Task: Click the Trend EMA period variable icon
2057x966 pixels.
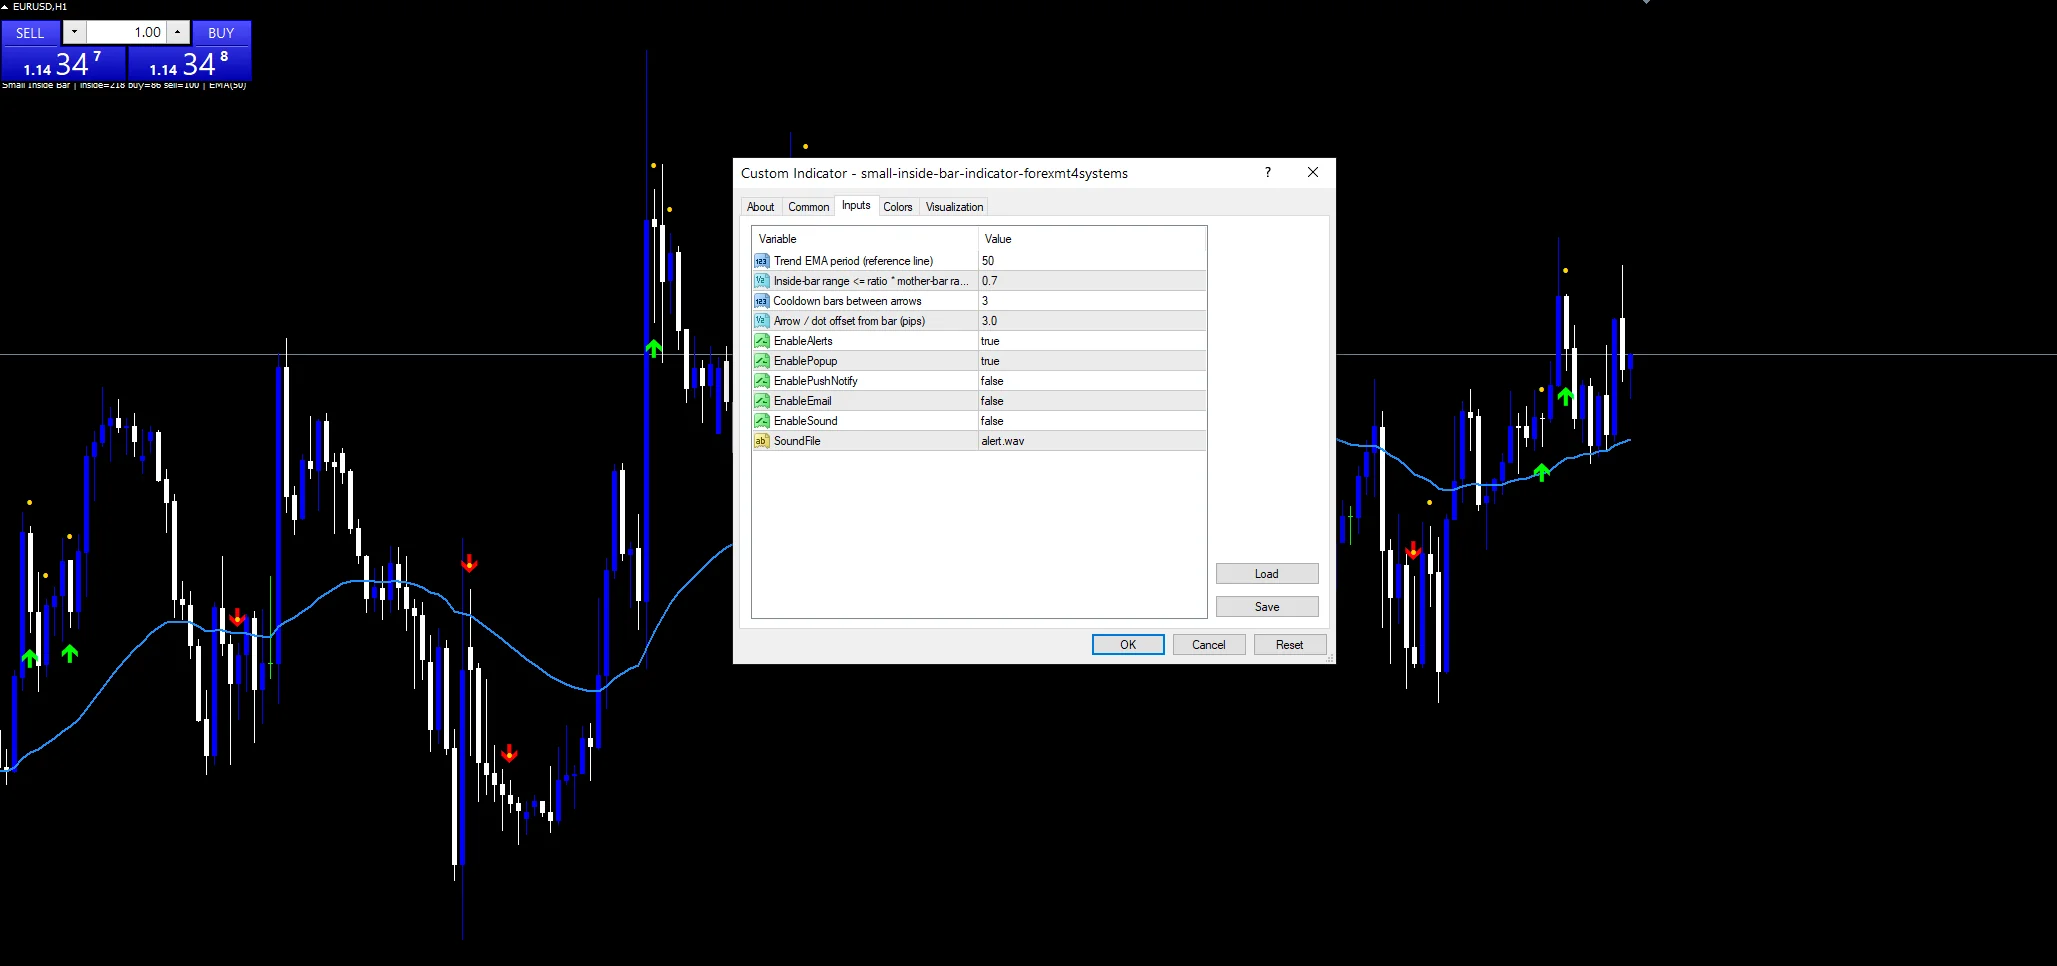Action: pos(761,261)
